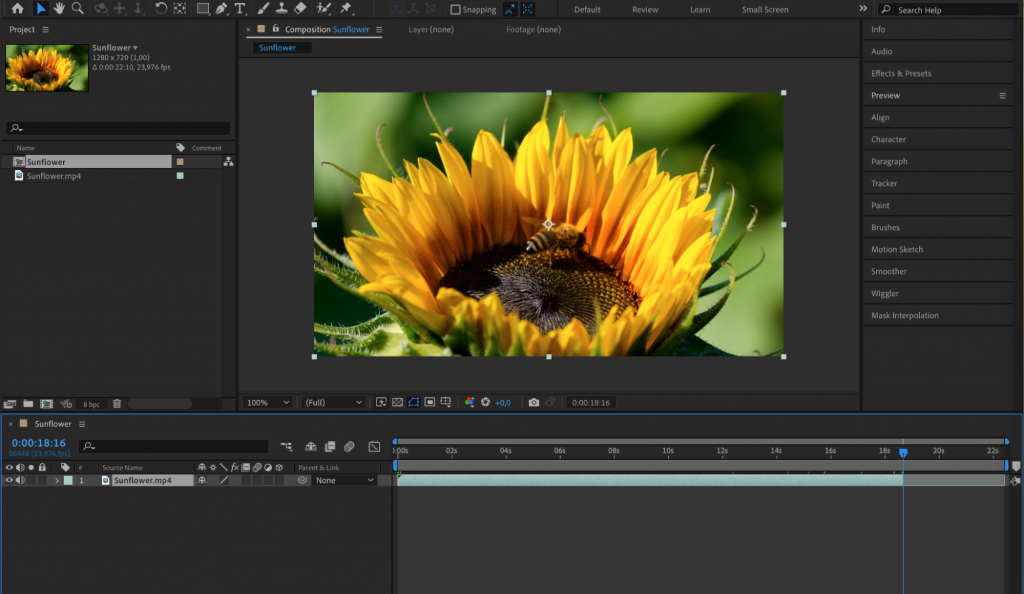Expand the Sunflower.mp4 layer properties
Image resolution: width=1024 pixels, height=594 pixels.
(x=57, y=480)
